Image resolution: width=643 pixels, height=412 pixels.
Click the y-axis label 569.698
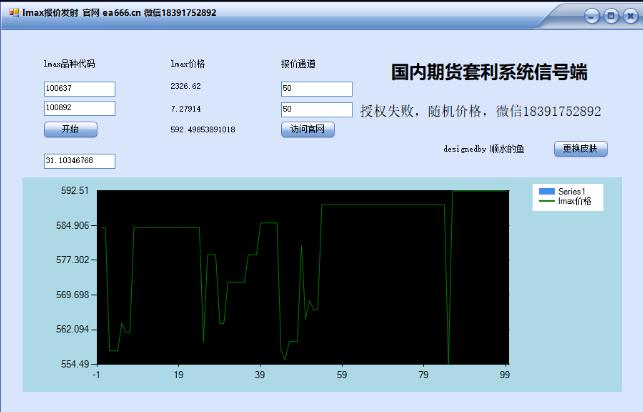tap(73, 295)
